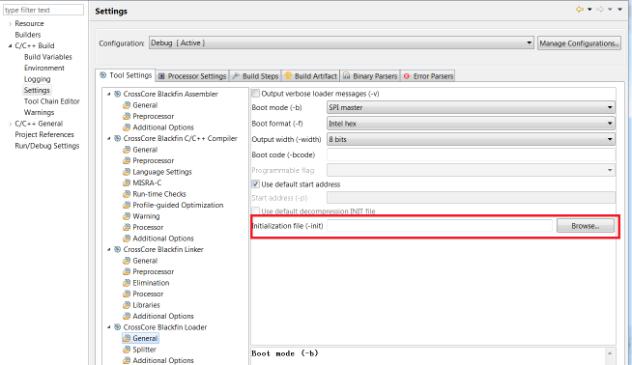Screen dimensions: 632x365
Task: Click the Linker Elimination option icon
Action: point(127,283)
